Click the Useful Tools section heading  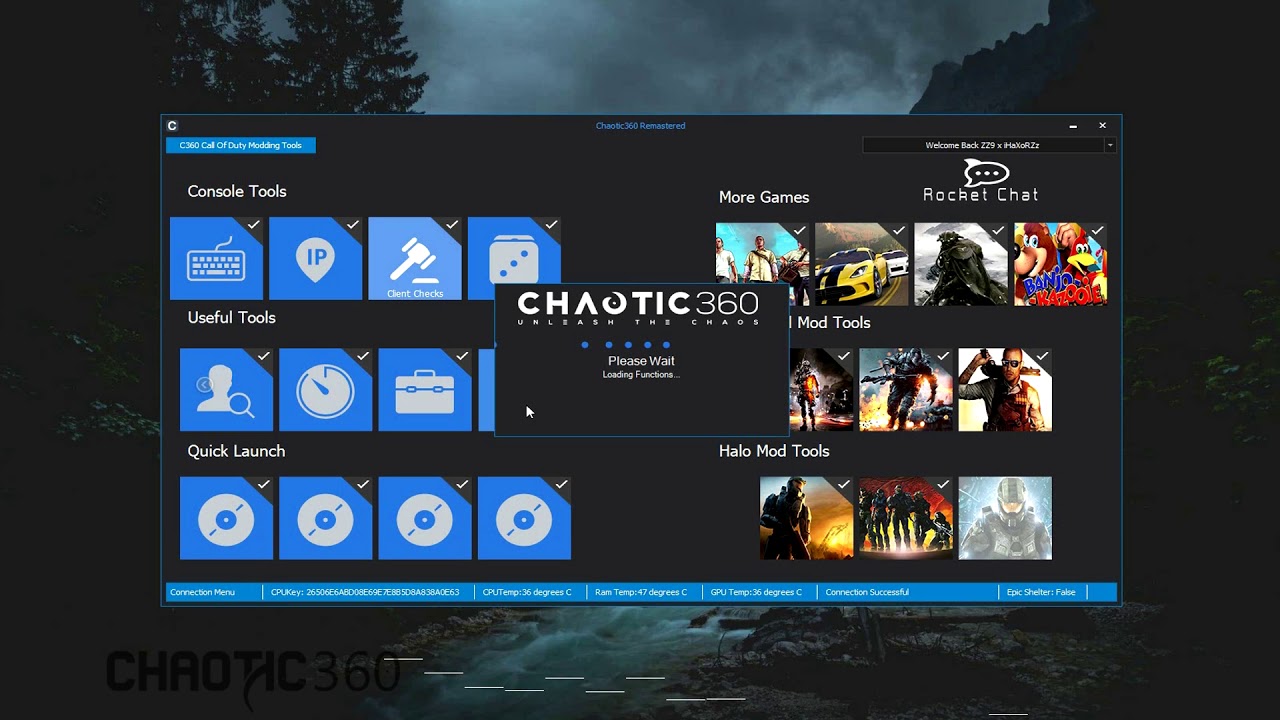click(x=231, y=317)
